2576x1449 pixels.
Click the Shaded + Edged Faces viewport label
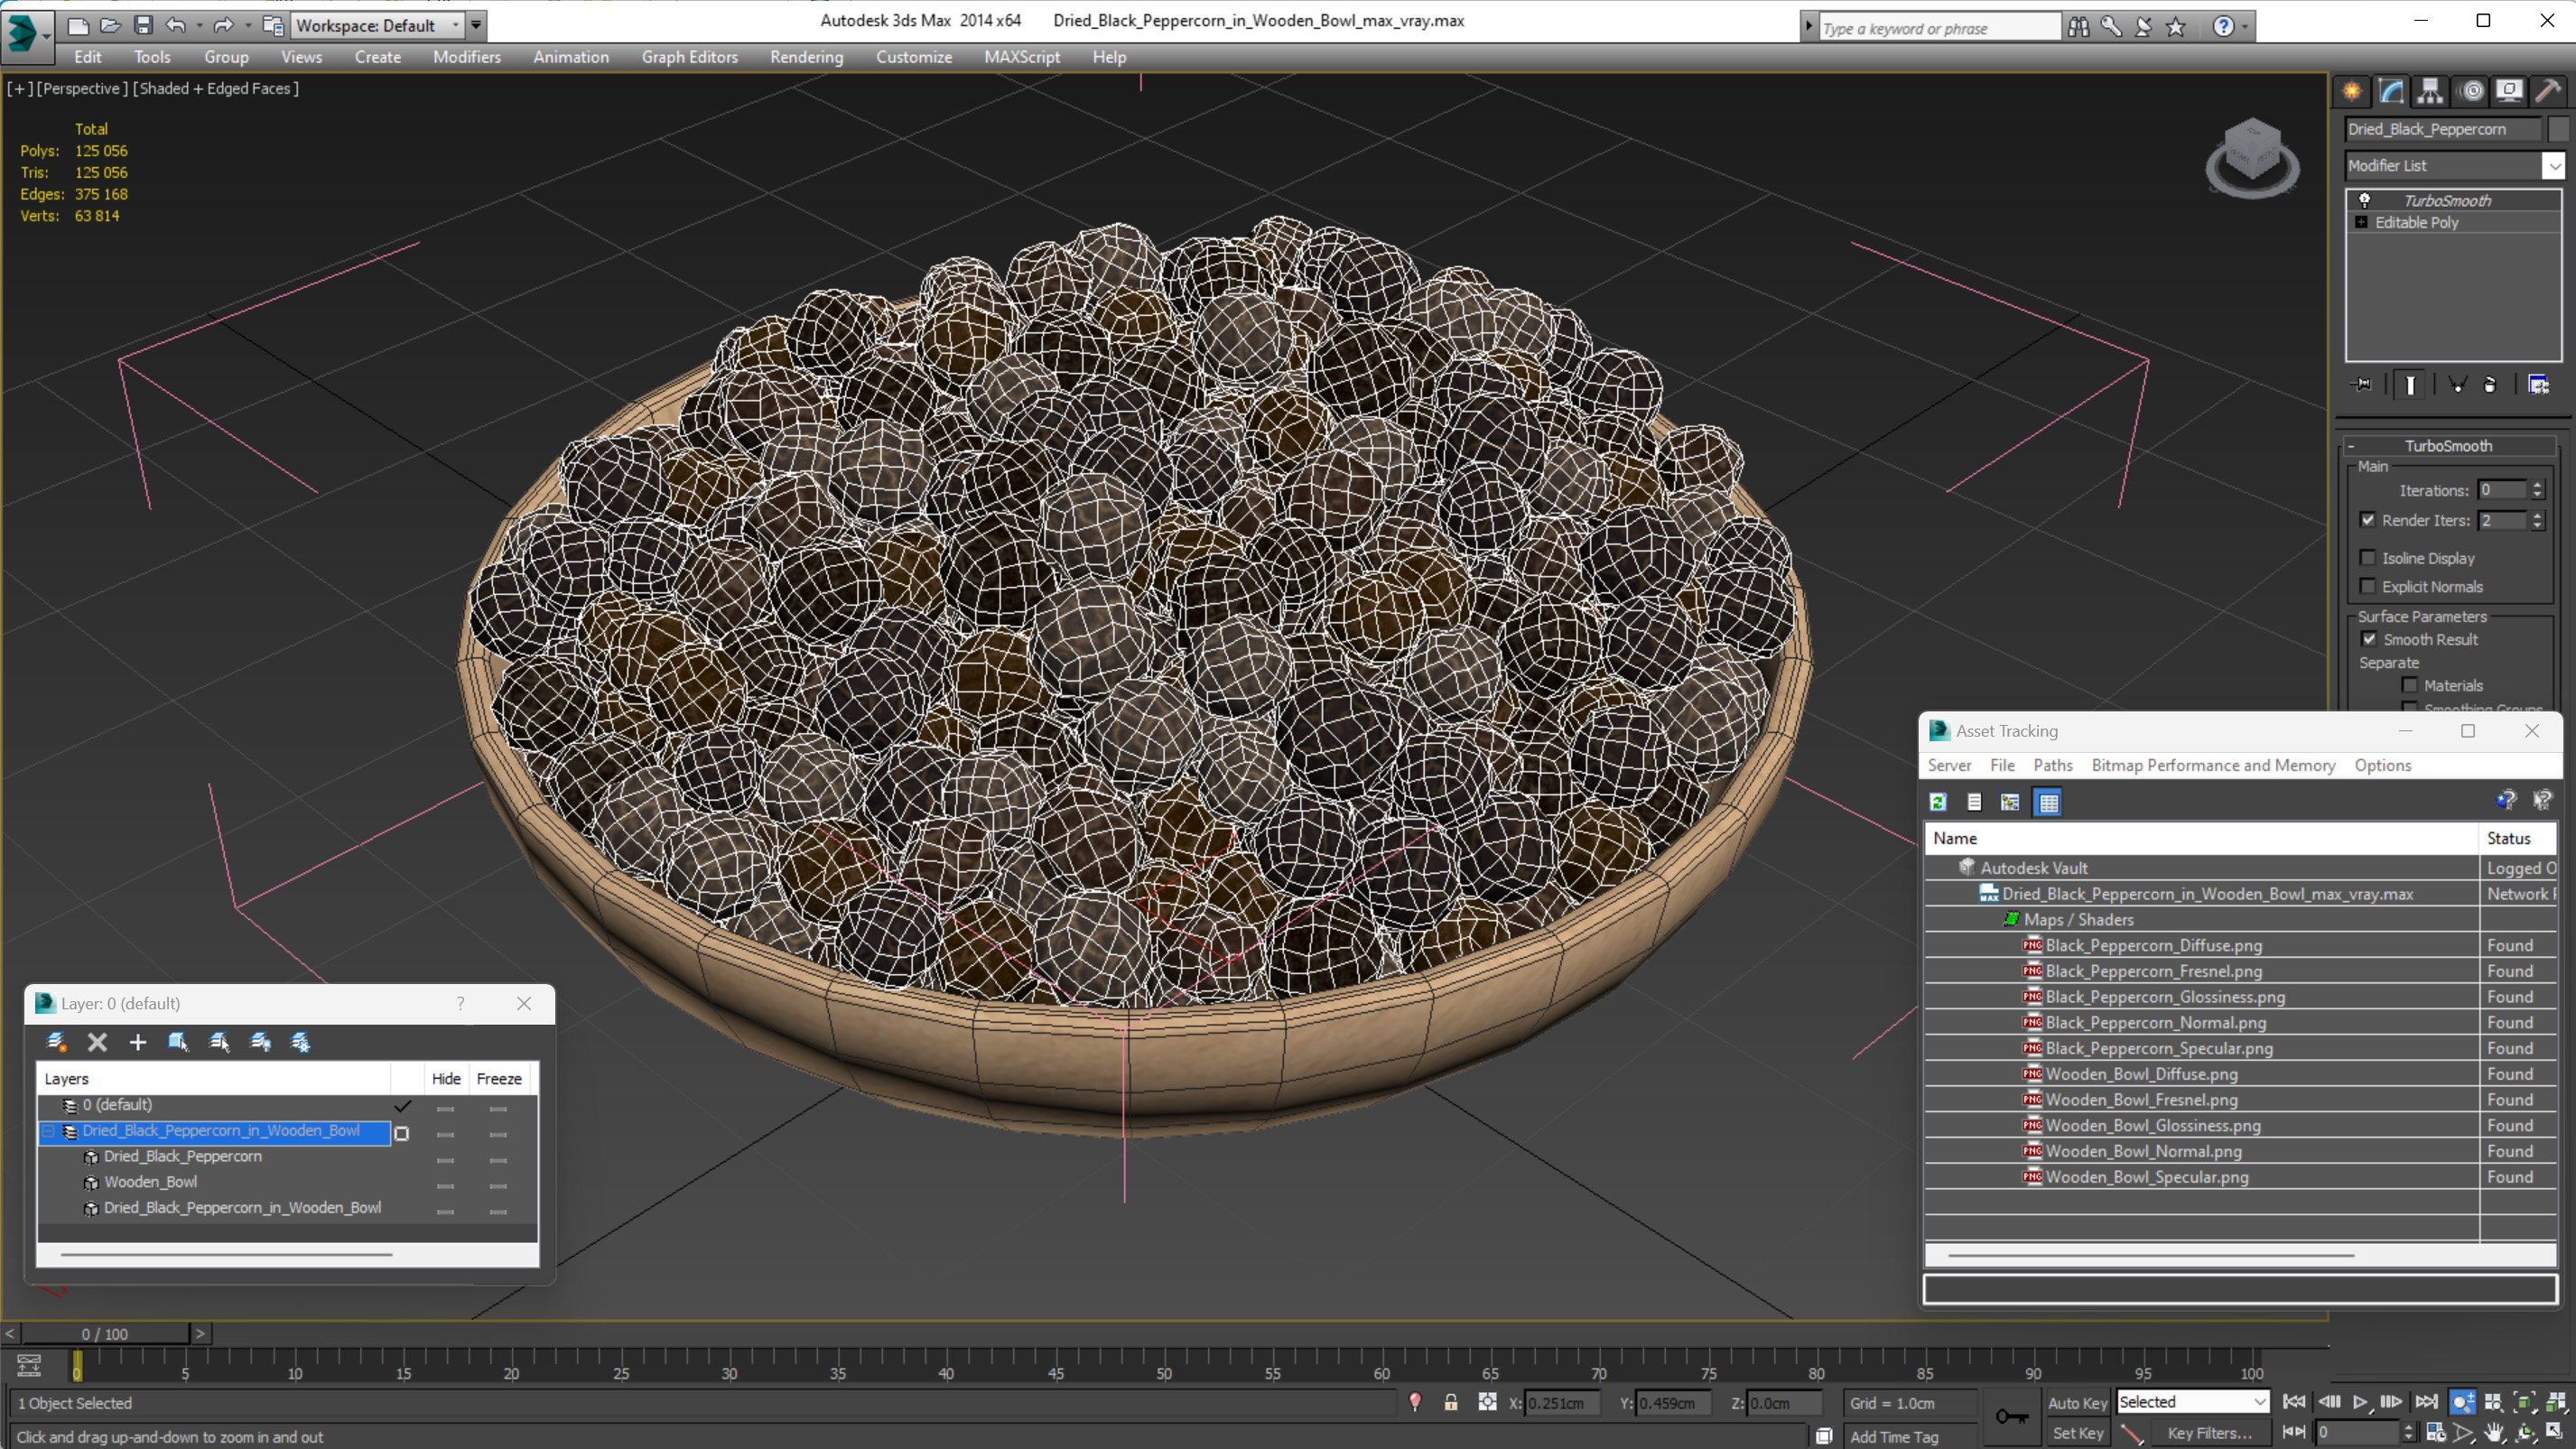217,88
